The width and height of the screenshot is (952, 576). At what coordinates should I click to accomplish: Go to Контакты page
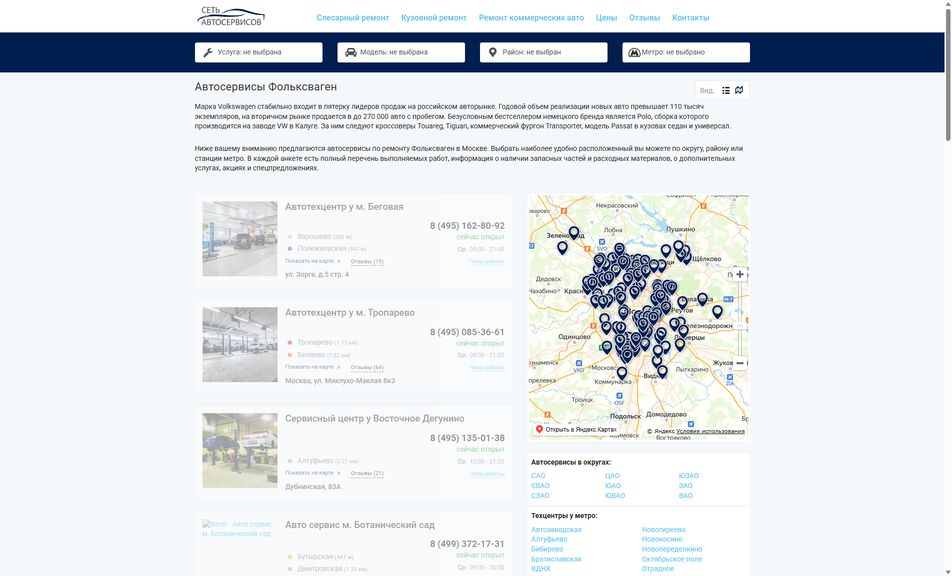pos(690,18)
